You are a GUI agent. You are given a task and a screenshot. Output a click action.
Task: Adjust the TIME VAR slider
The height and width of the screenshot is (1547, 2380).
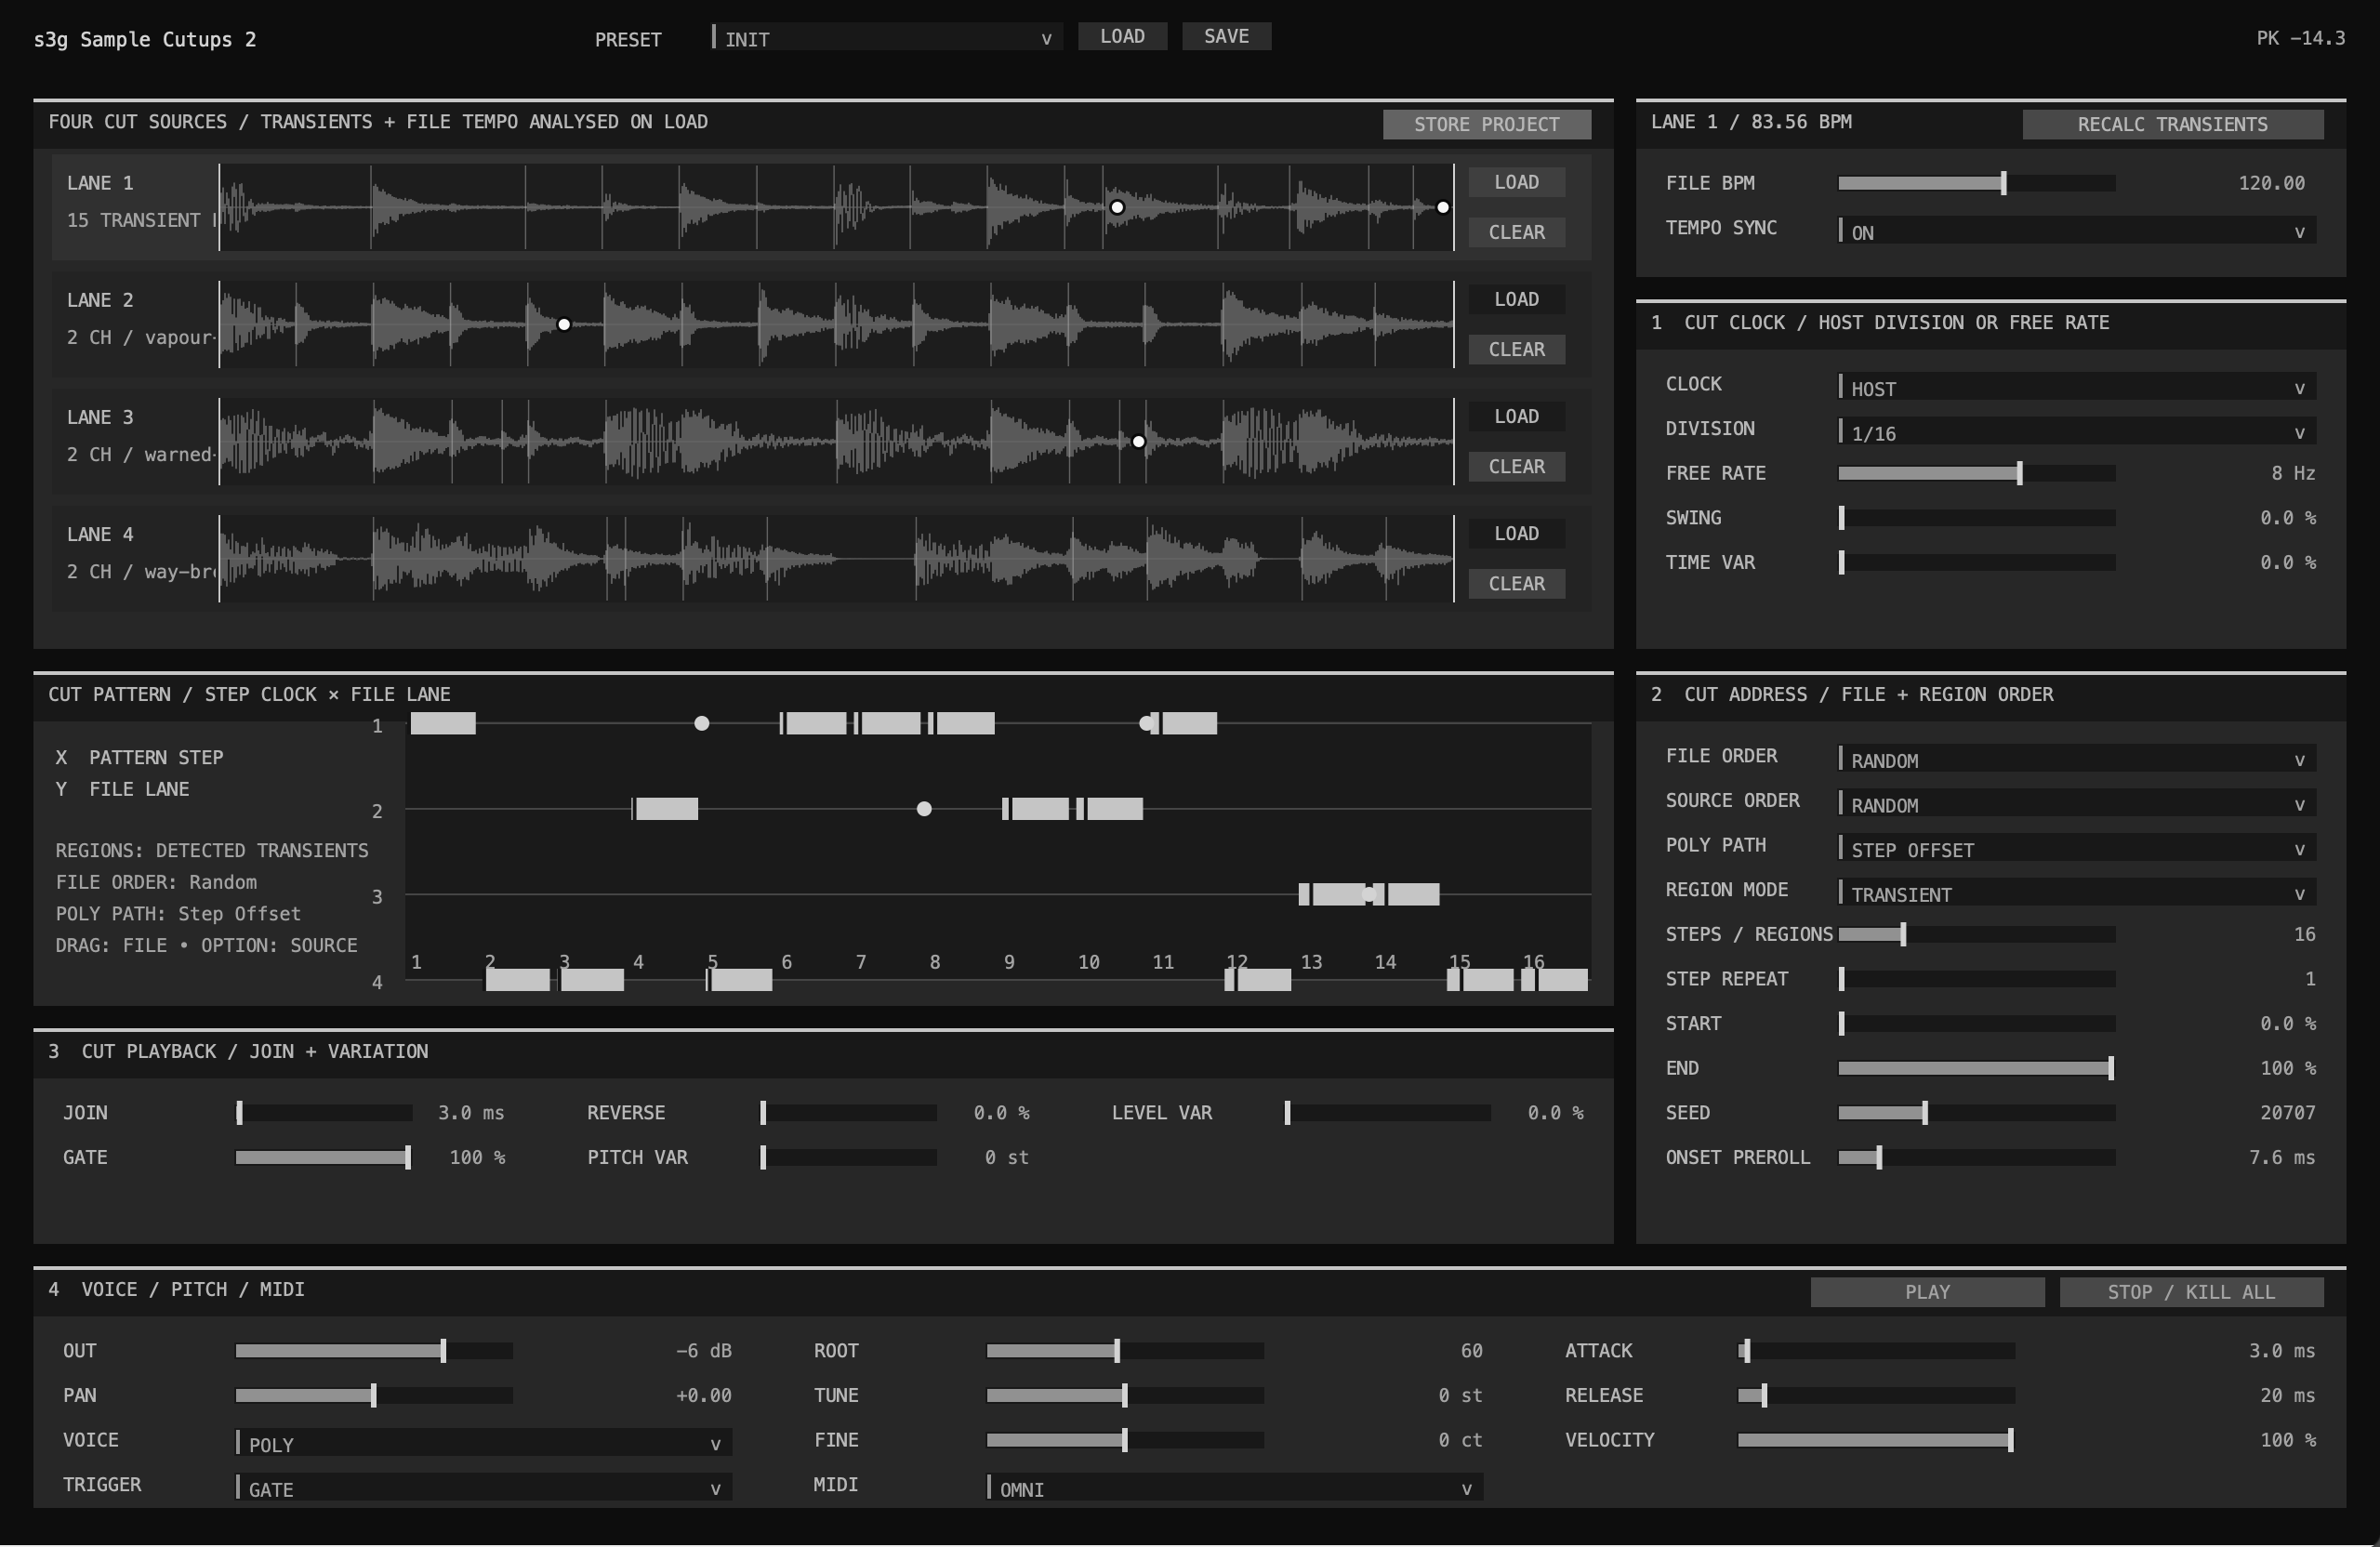[x=1976, y=562]
